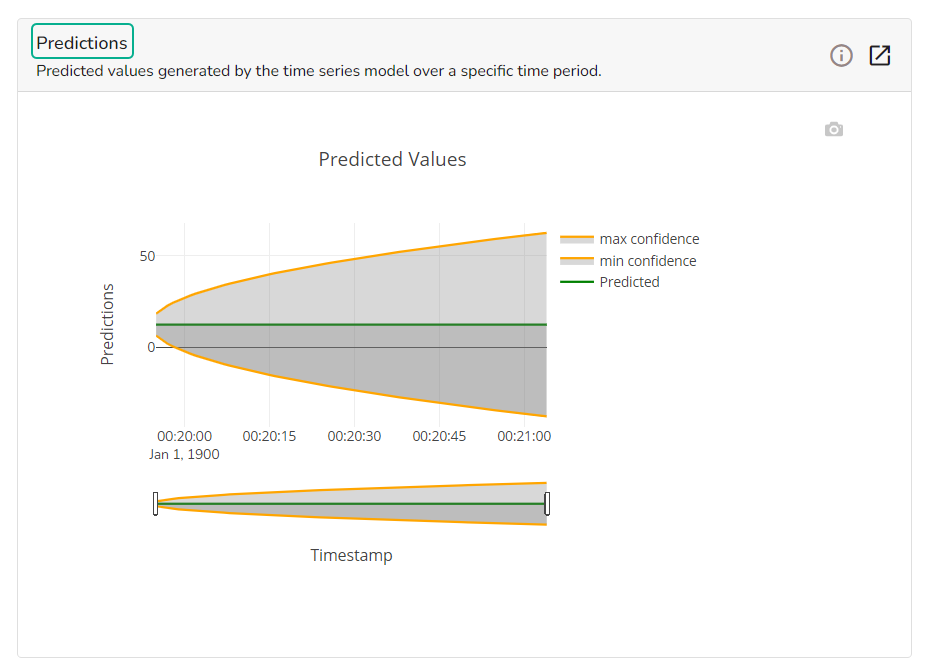
Task: Click the 00:20:30 x-axis tick label
Action: [355, 436]
